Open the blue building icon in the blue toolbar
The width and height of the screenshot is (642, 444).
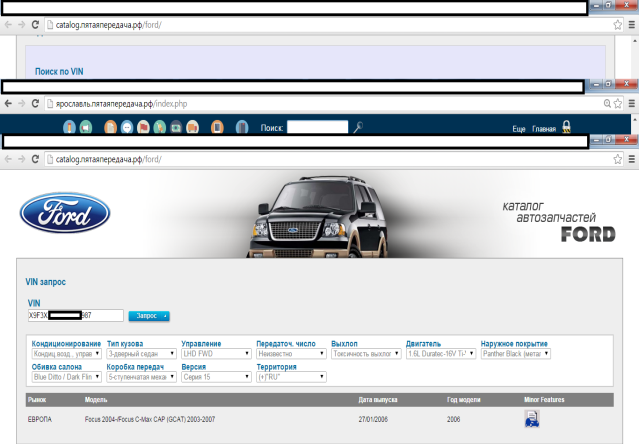click(x=242, y=127)
